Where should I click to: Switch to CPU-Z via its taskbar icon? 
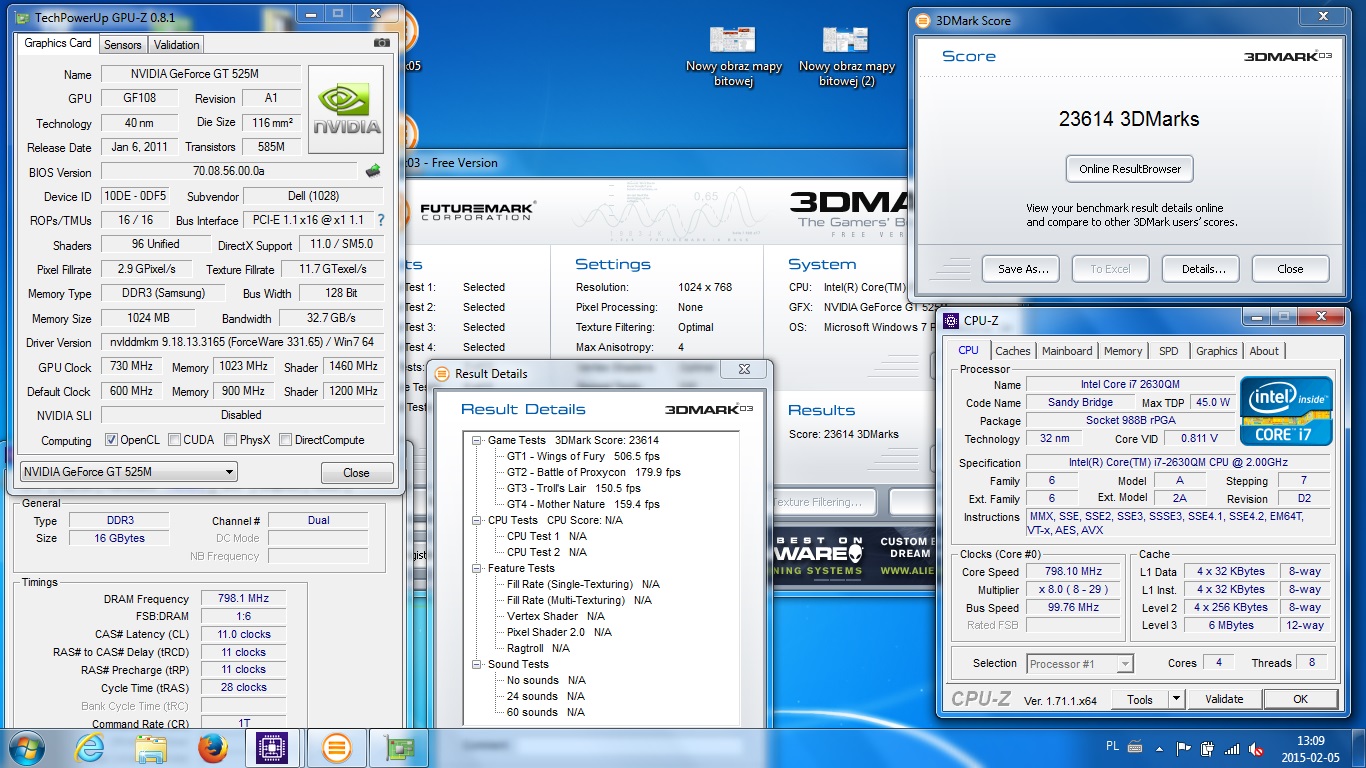coord(272,748)
